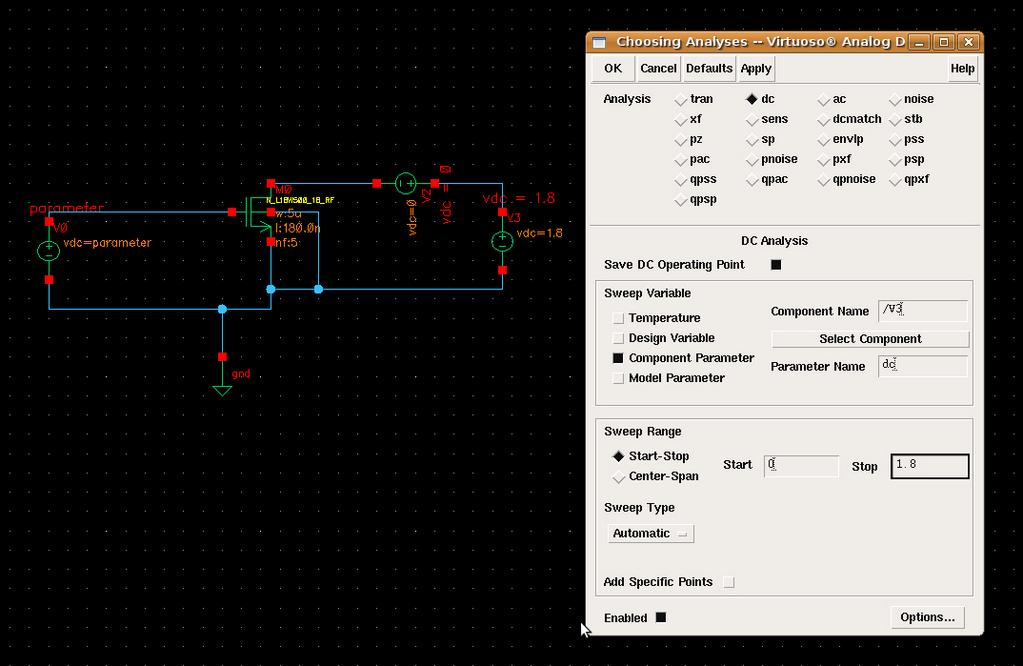The image size is (1023, 666).
Task: Click the Apply button
Action: (756, 68)
